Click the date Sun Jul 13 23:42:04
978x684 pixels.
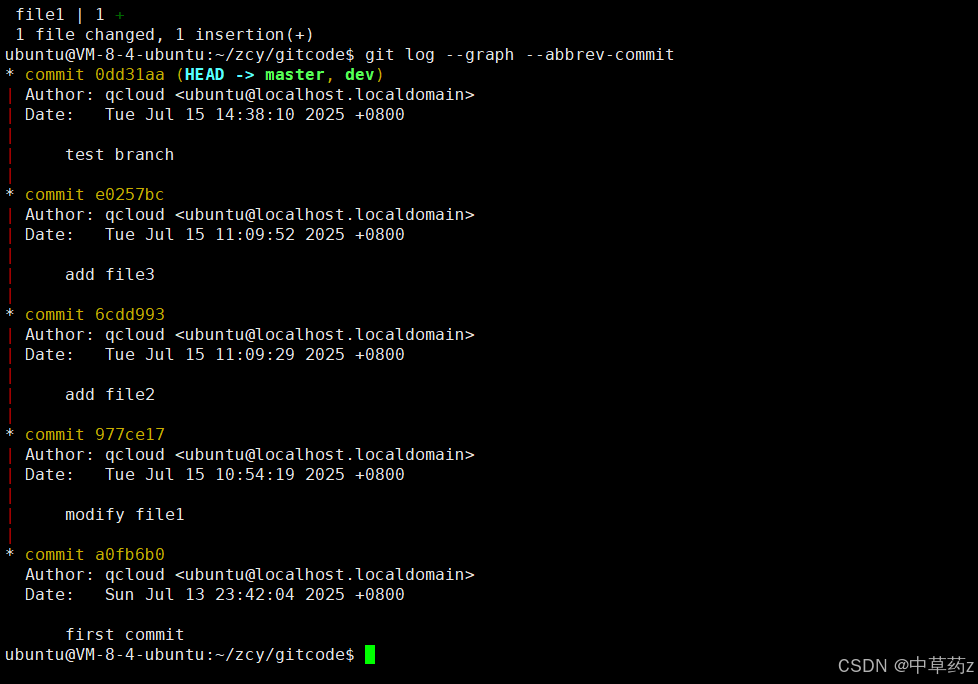click(x=254, y=595)
